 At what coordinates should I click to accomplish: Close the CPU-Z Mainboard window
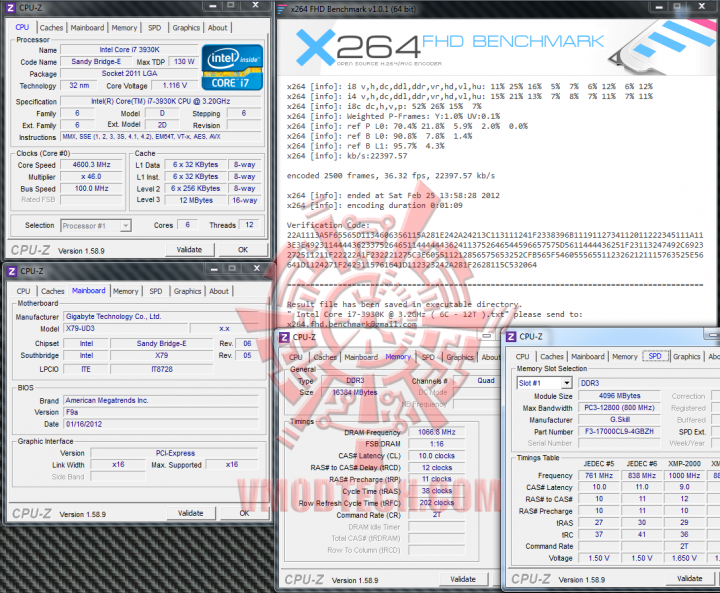click(257, 268)
